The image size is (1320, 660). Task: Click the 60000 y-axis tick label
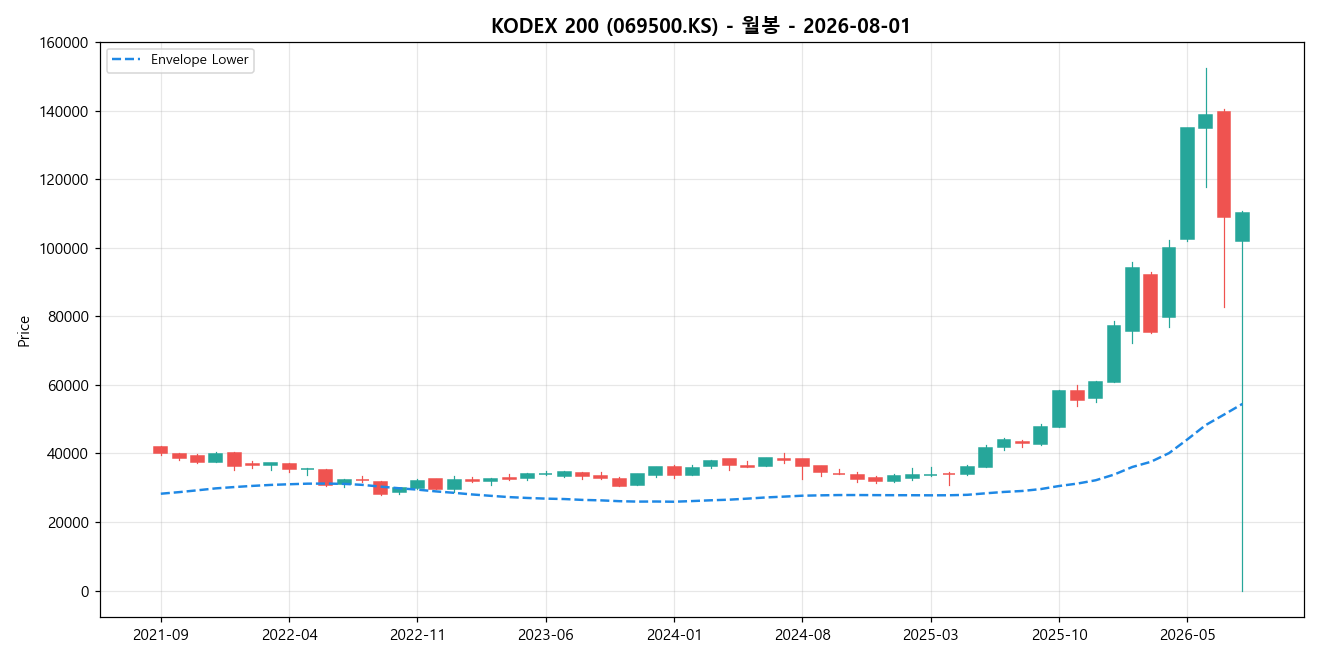pyautogui.click(x=66, y=385)
